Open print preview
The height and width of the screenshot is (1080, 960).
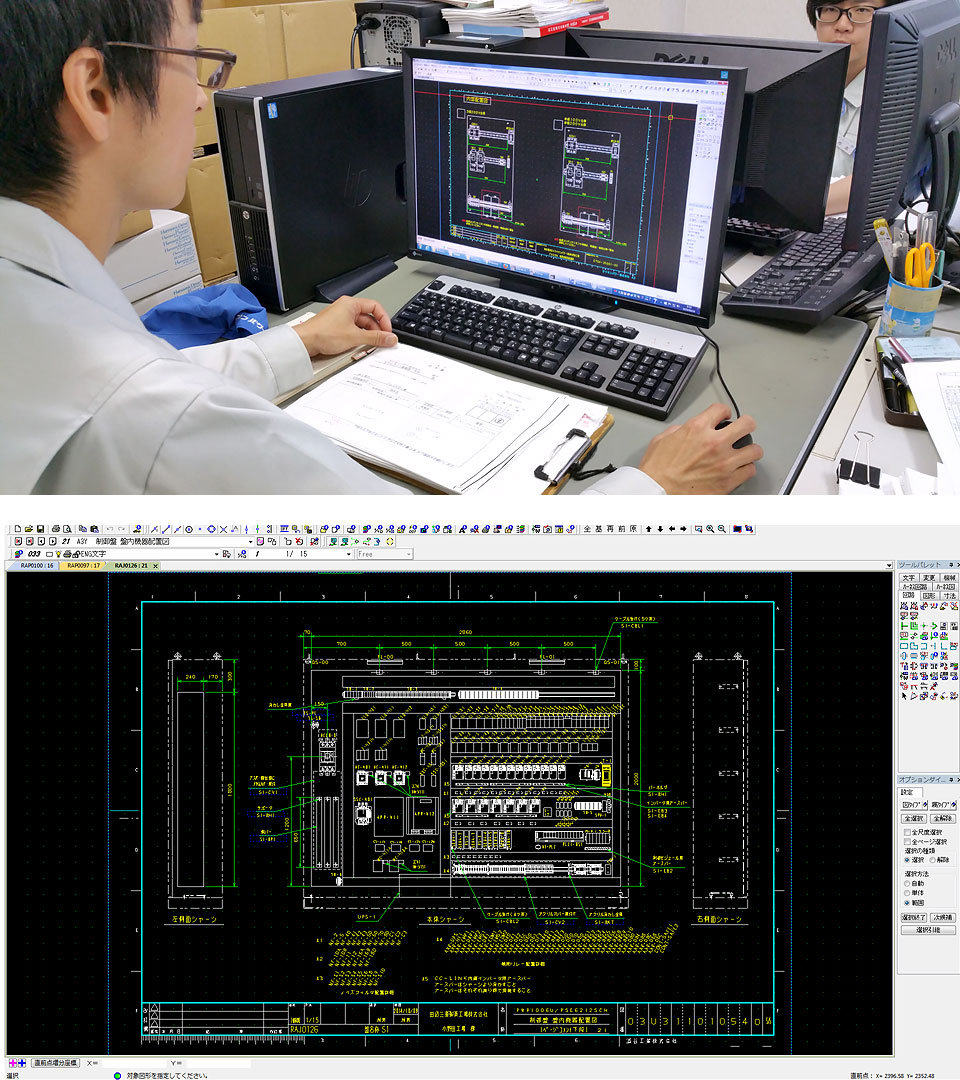[x=67, y=529]
